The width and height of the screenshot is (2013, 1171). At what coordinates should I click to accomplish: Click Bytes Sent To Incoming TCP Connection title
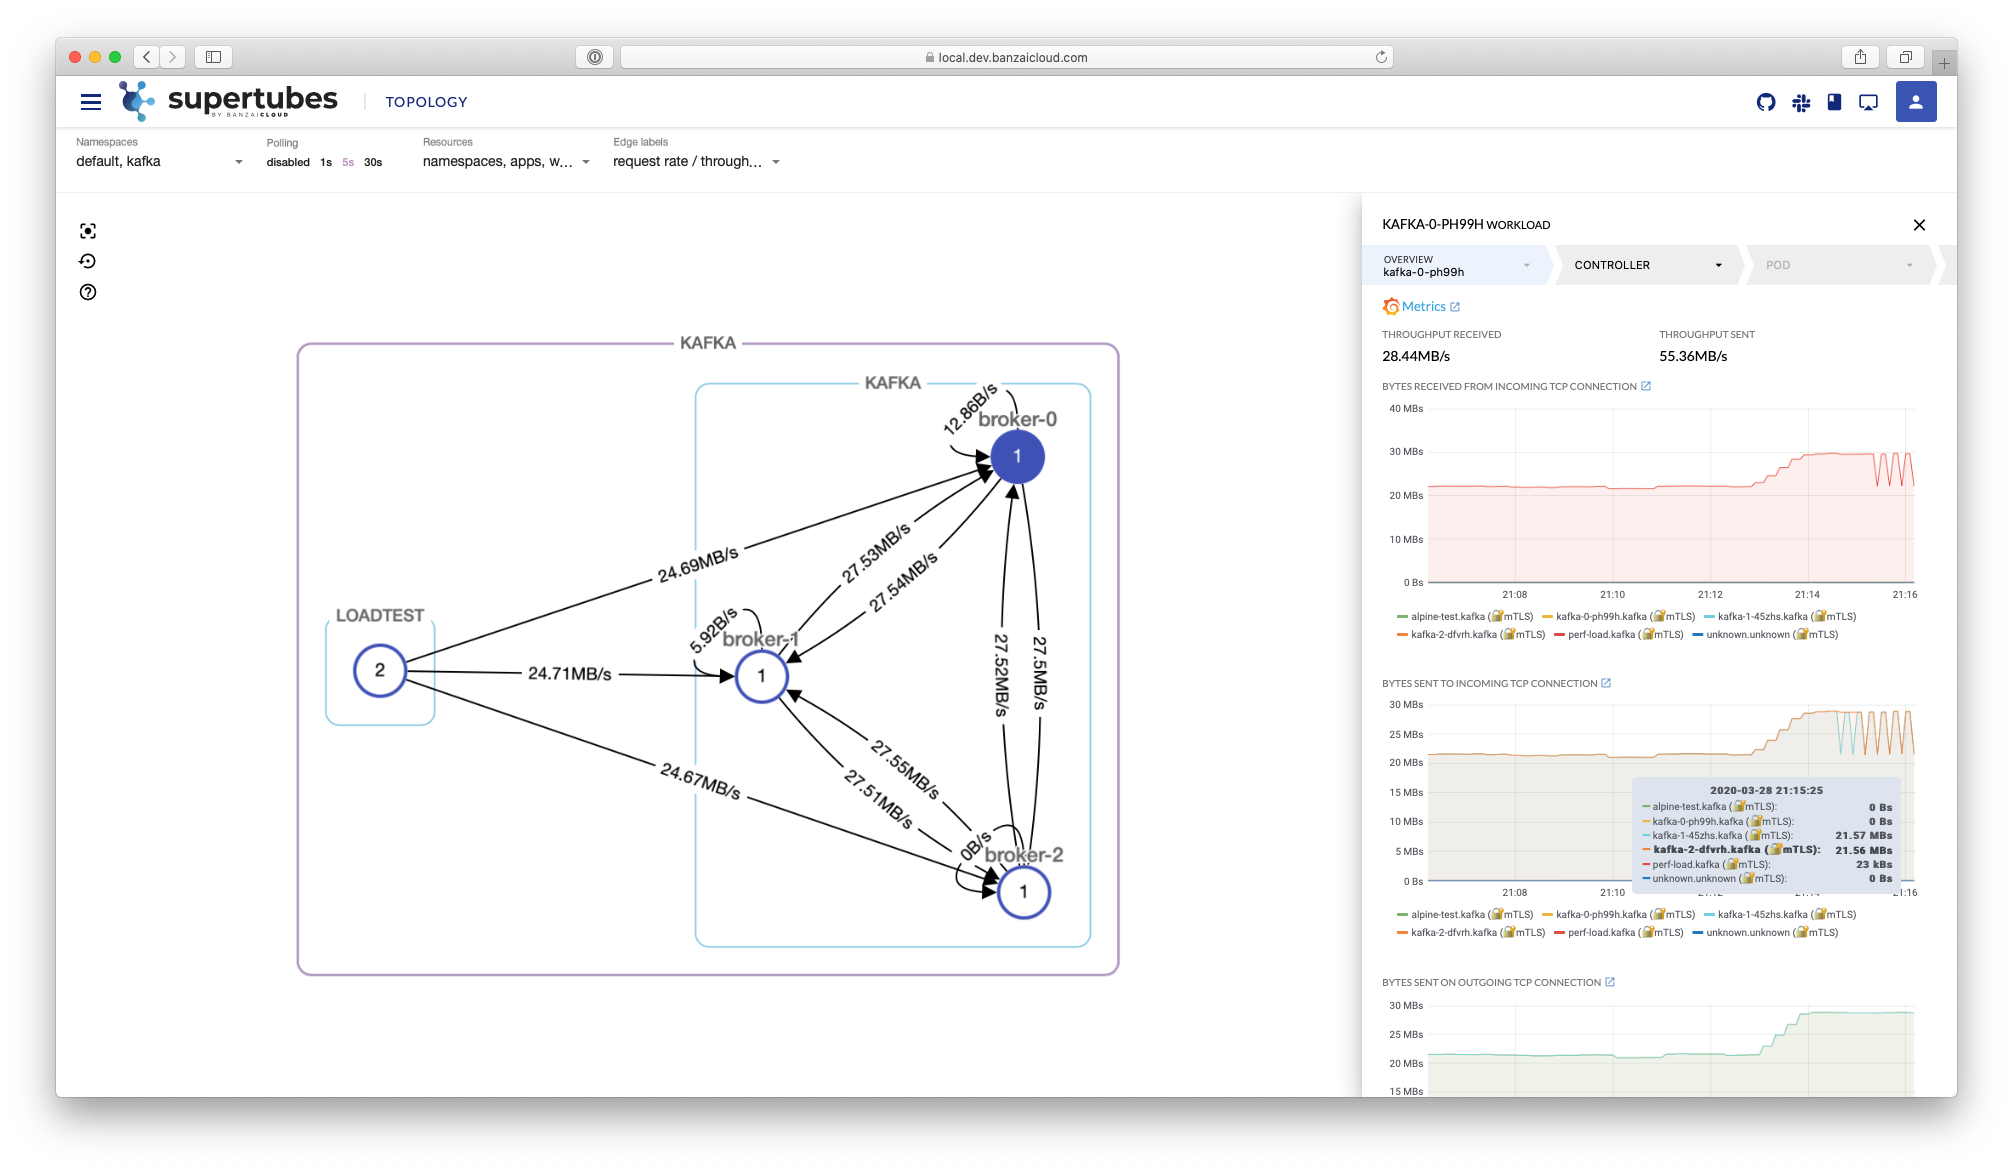[x=1489, y=683]
